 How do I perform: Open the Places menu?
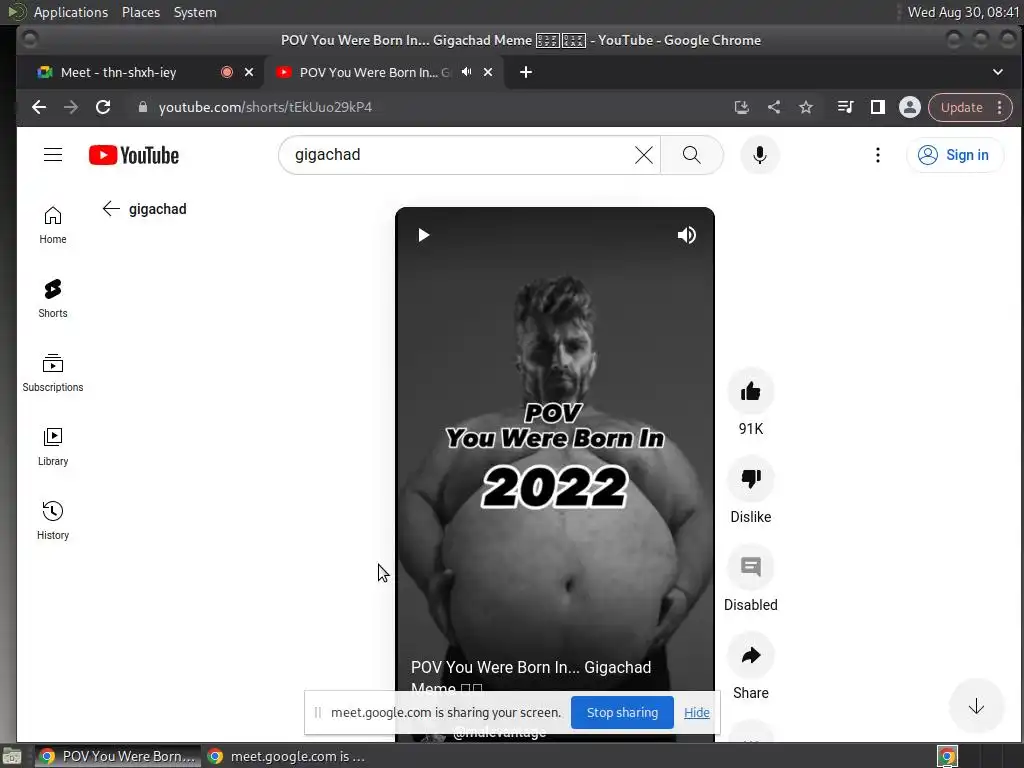click(x=140, y=12)
